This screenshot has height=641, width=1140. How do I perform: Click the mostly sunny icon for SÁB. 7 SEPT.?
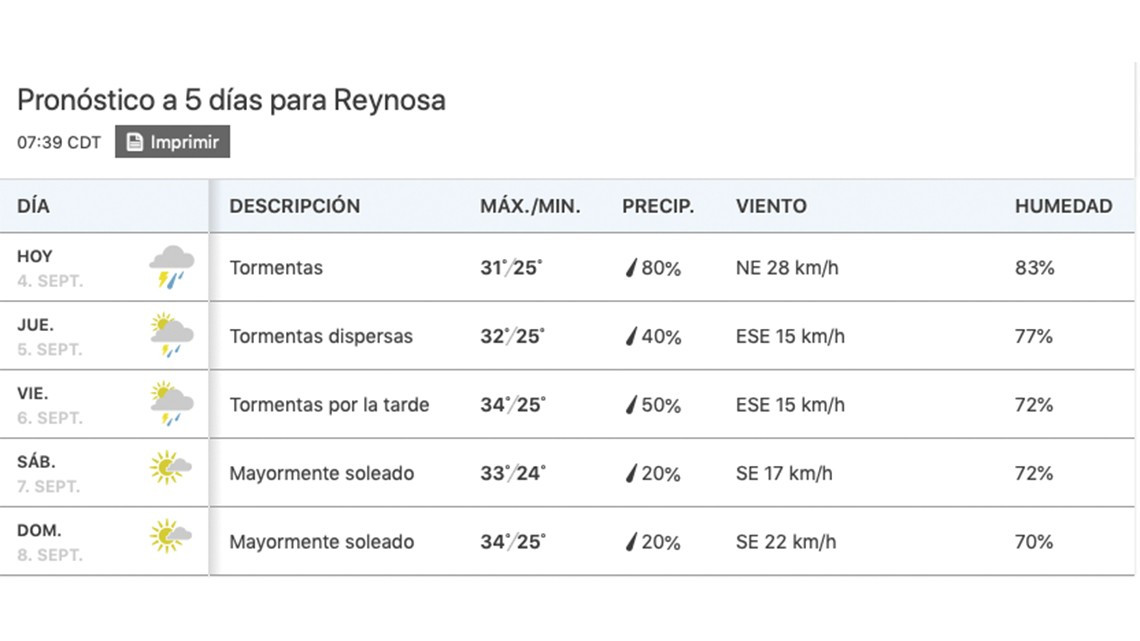[x=166, y=472]
